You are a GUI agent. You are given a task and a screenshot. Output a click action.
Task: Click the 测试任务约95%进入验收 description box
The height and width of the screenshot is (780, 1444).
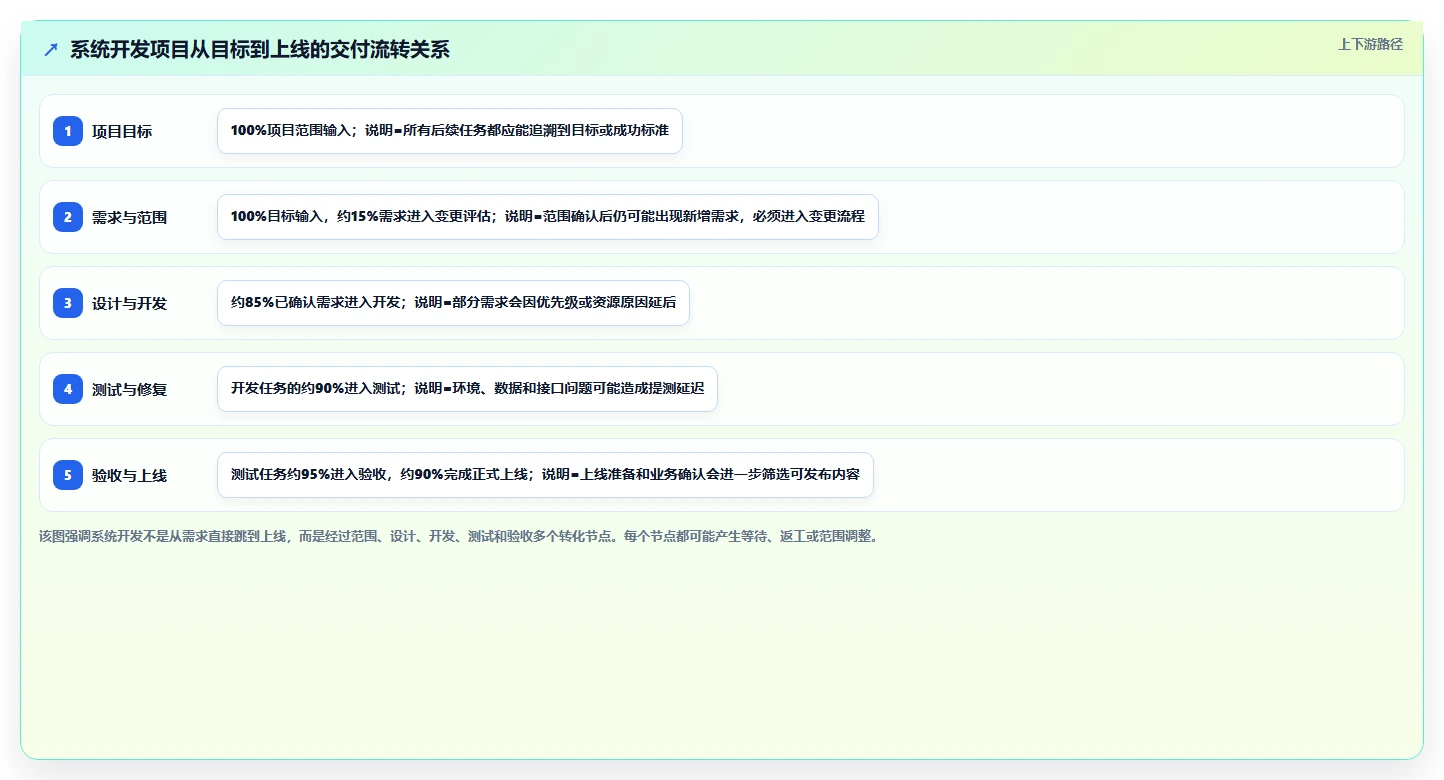point(545,475)
